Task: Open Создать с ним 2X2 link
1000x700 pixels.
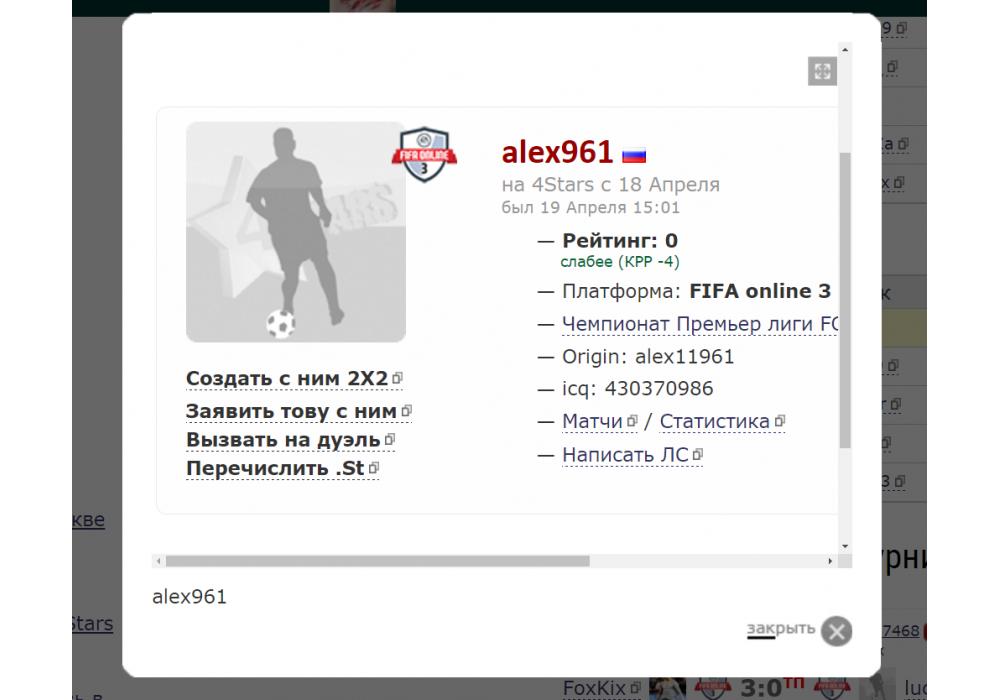Action: click(287, 378)
